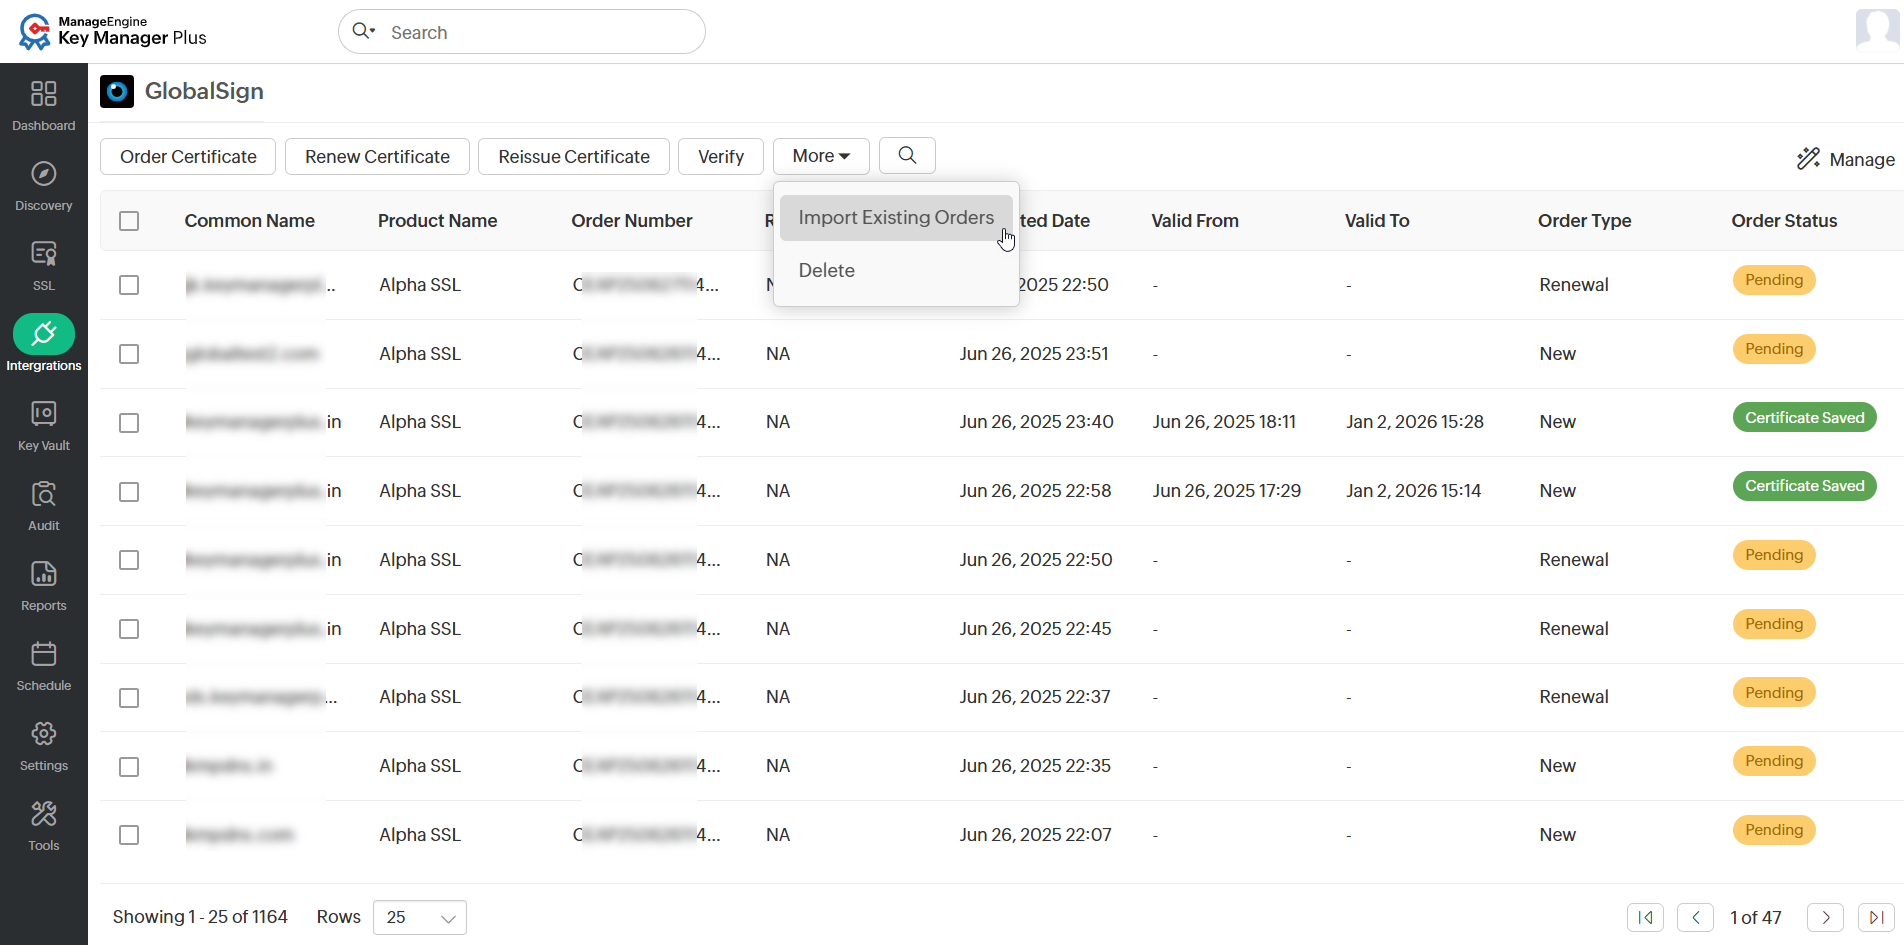The width and height of the screenshot is (1904, 945).
Task: Open Settings gear in the sidebar
Action: coord(44,734)
